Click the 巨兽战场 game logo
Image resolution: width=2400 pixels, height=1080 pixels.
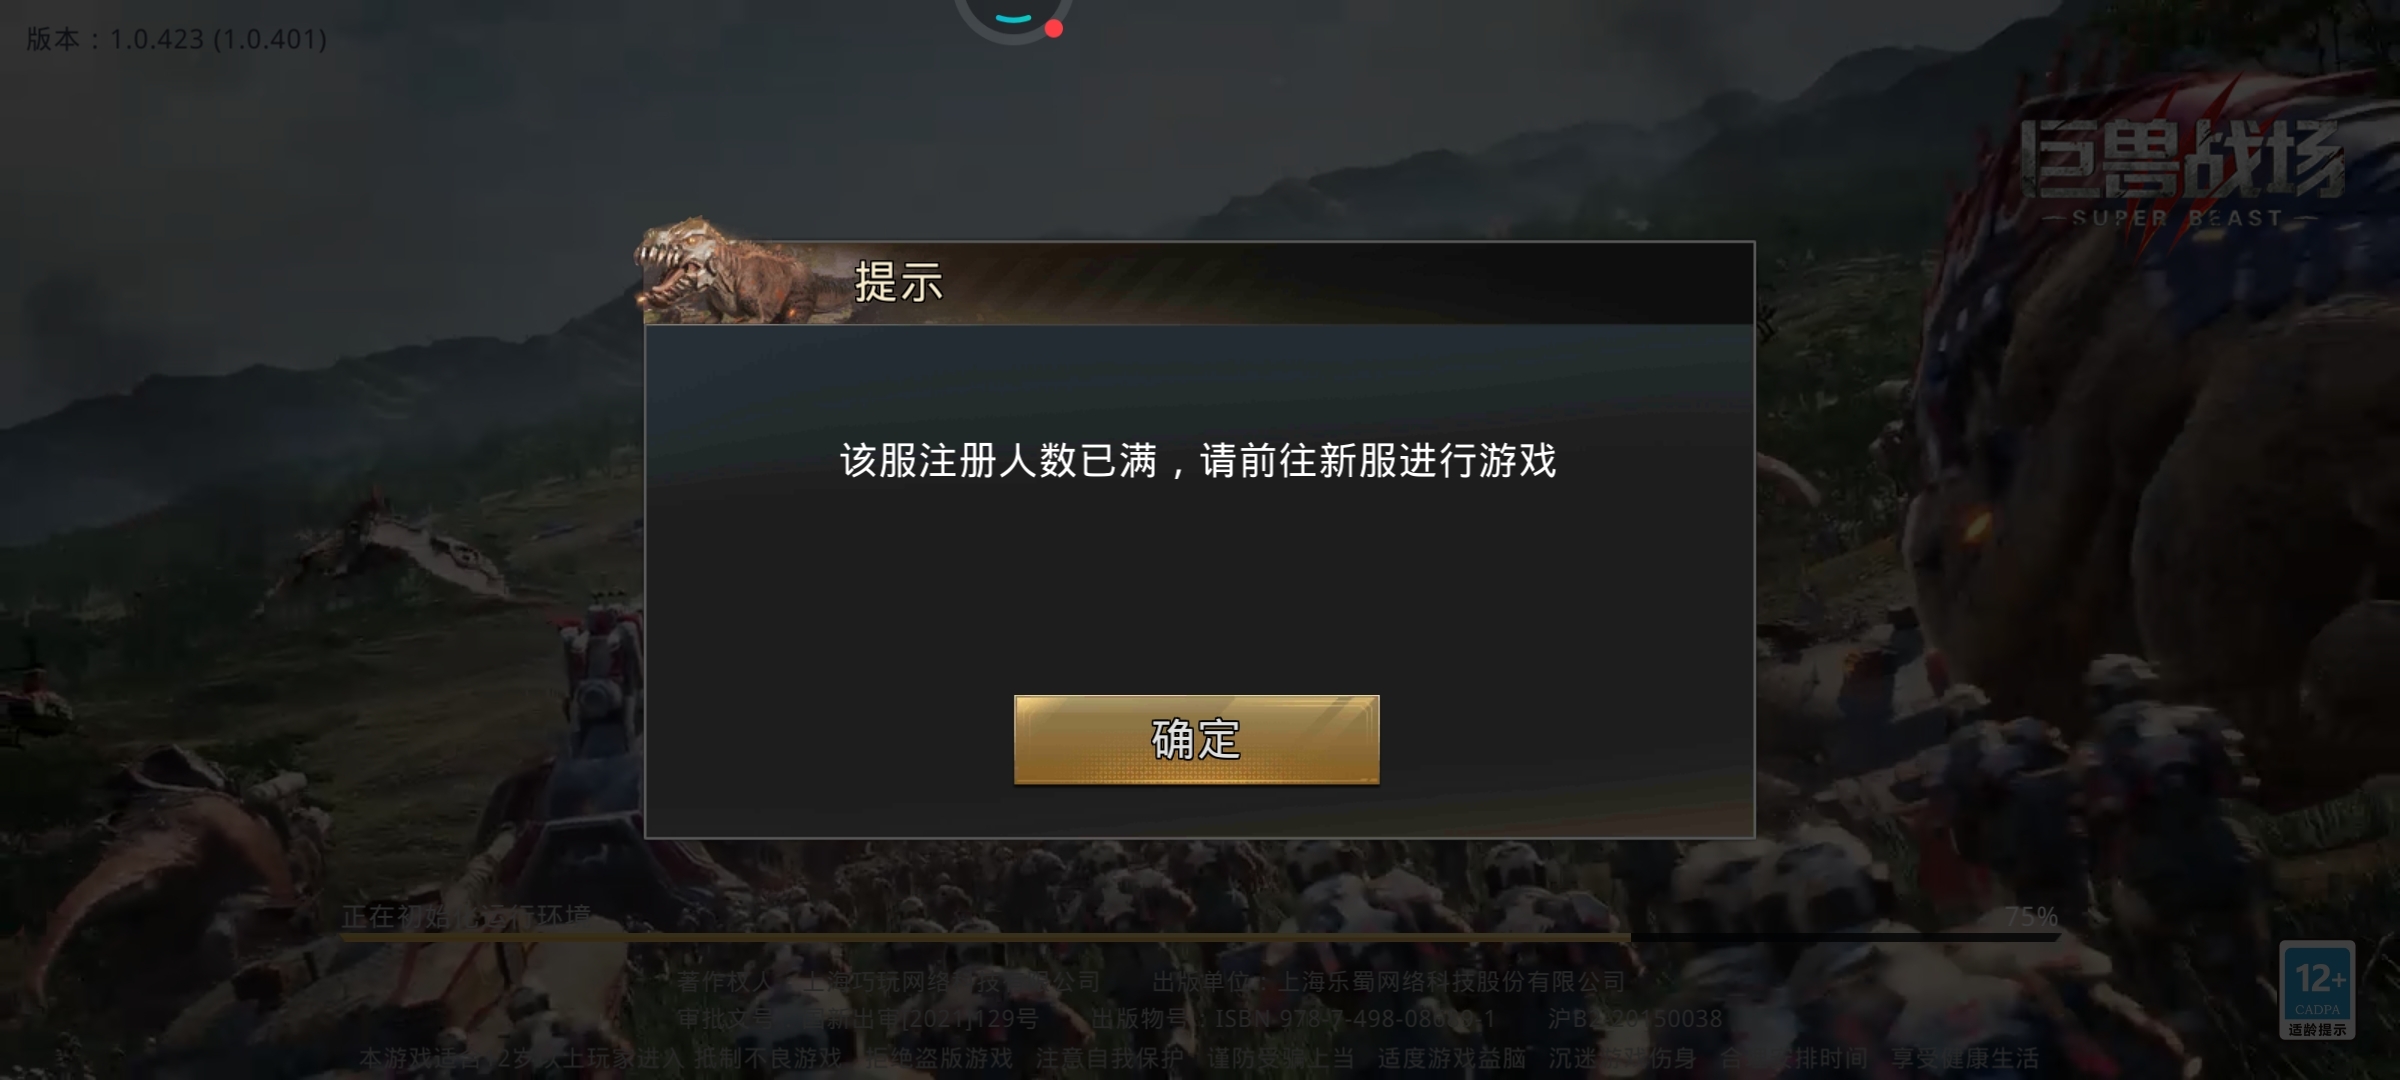[2180, 160]
